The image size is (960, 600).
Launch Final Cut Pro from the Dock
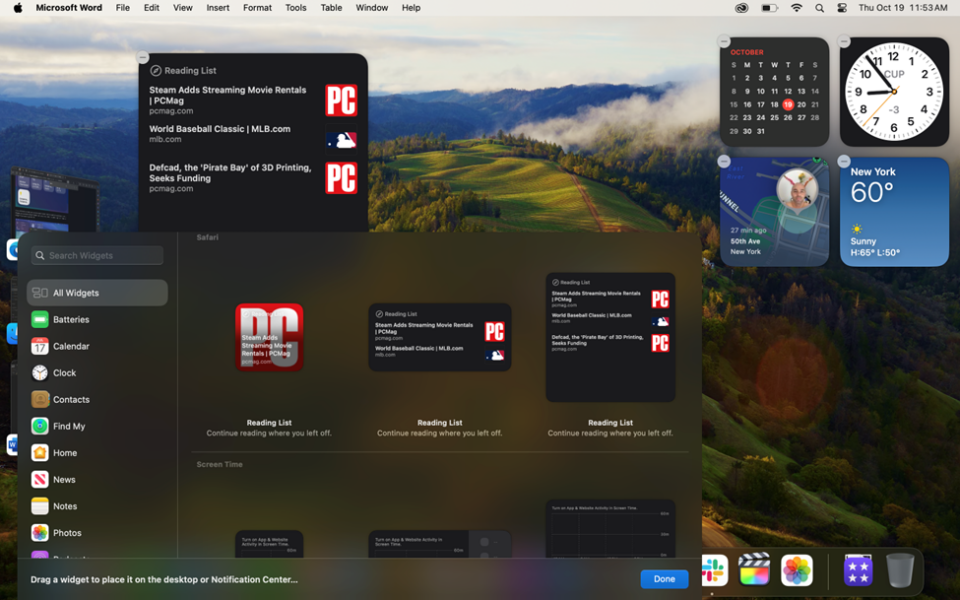pyautogui.click(x=754, y=570)
